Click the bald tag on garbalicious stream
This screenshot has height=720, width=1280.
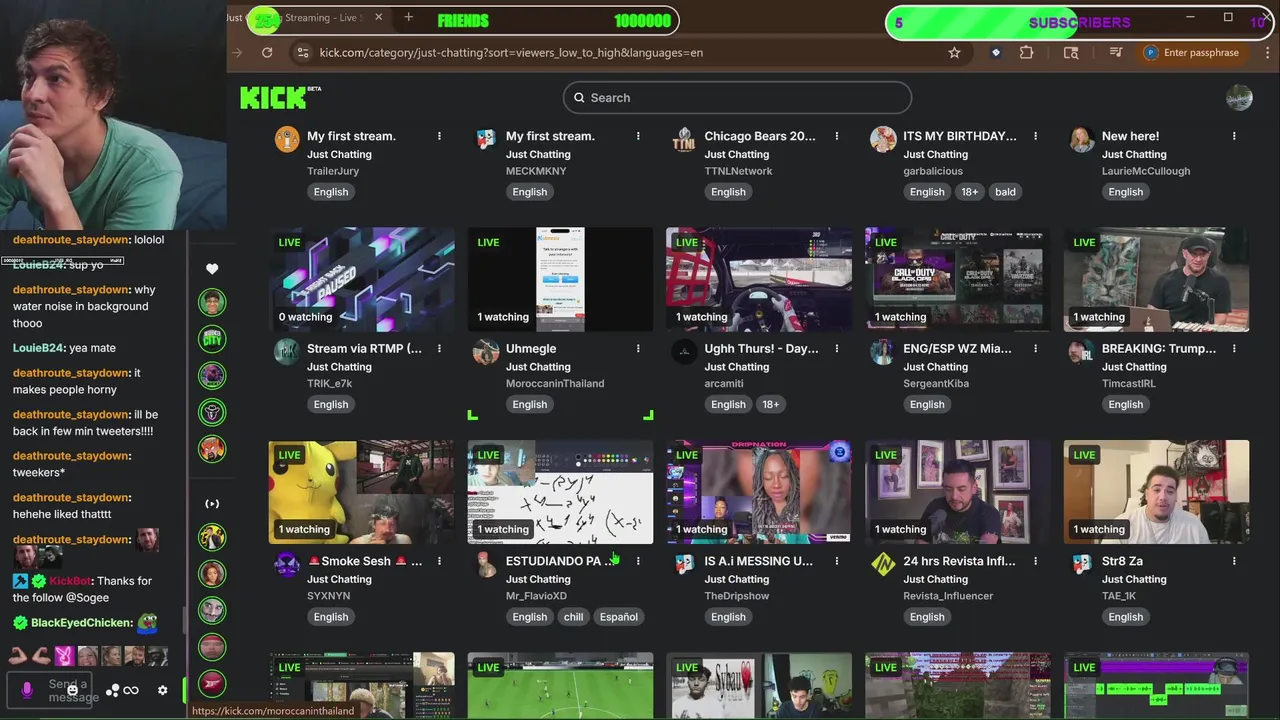[x=1005, y=192]
